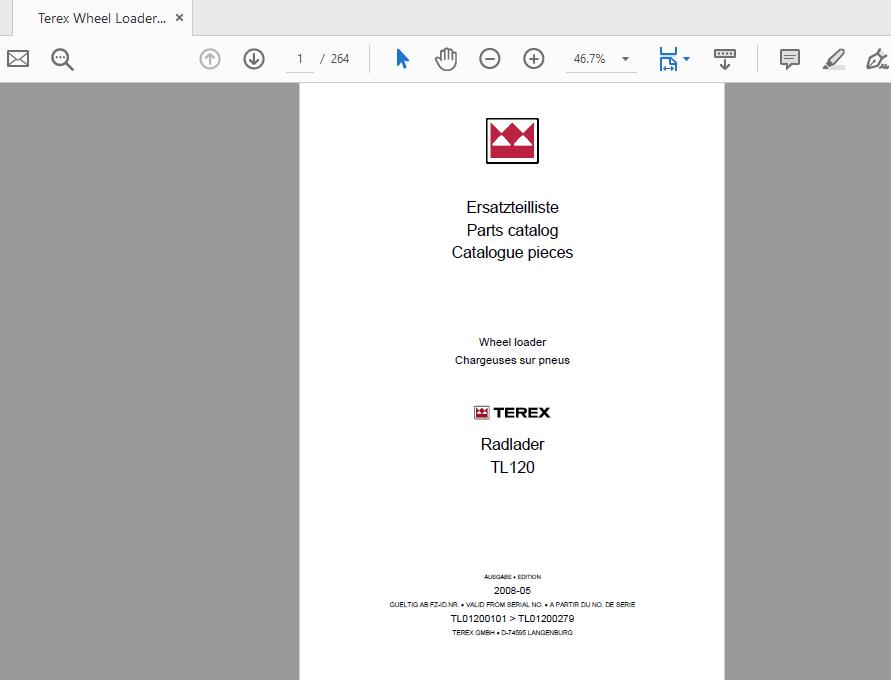Screen dimensions: 891x680
Task: Choose the selection arrow tool
Action: [402, 59]
